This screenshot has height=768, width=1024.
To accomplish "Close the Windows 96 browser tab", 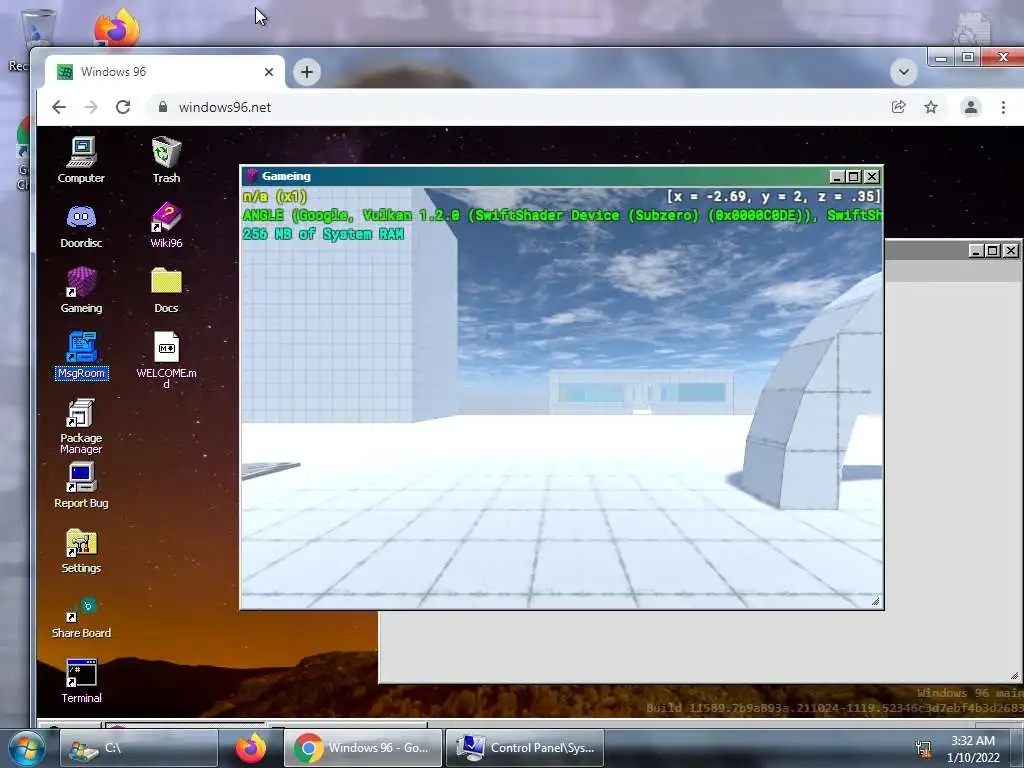I will coord(268,72).
